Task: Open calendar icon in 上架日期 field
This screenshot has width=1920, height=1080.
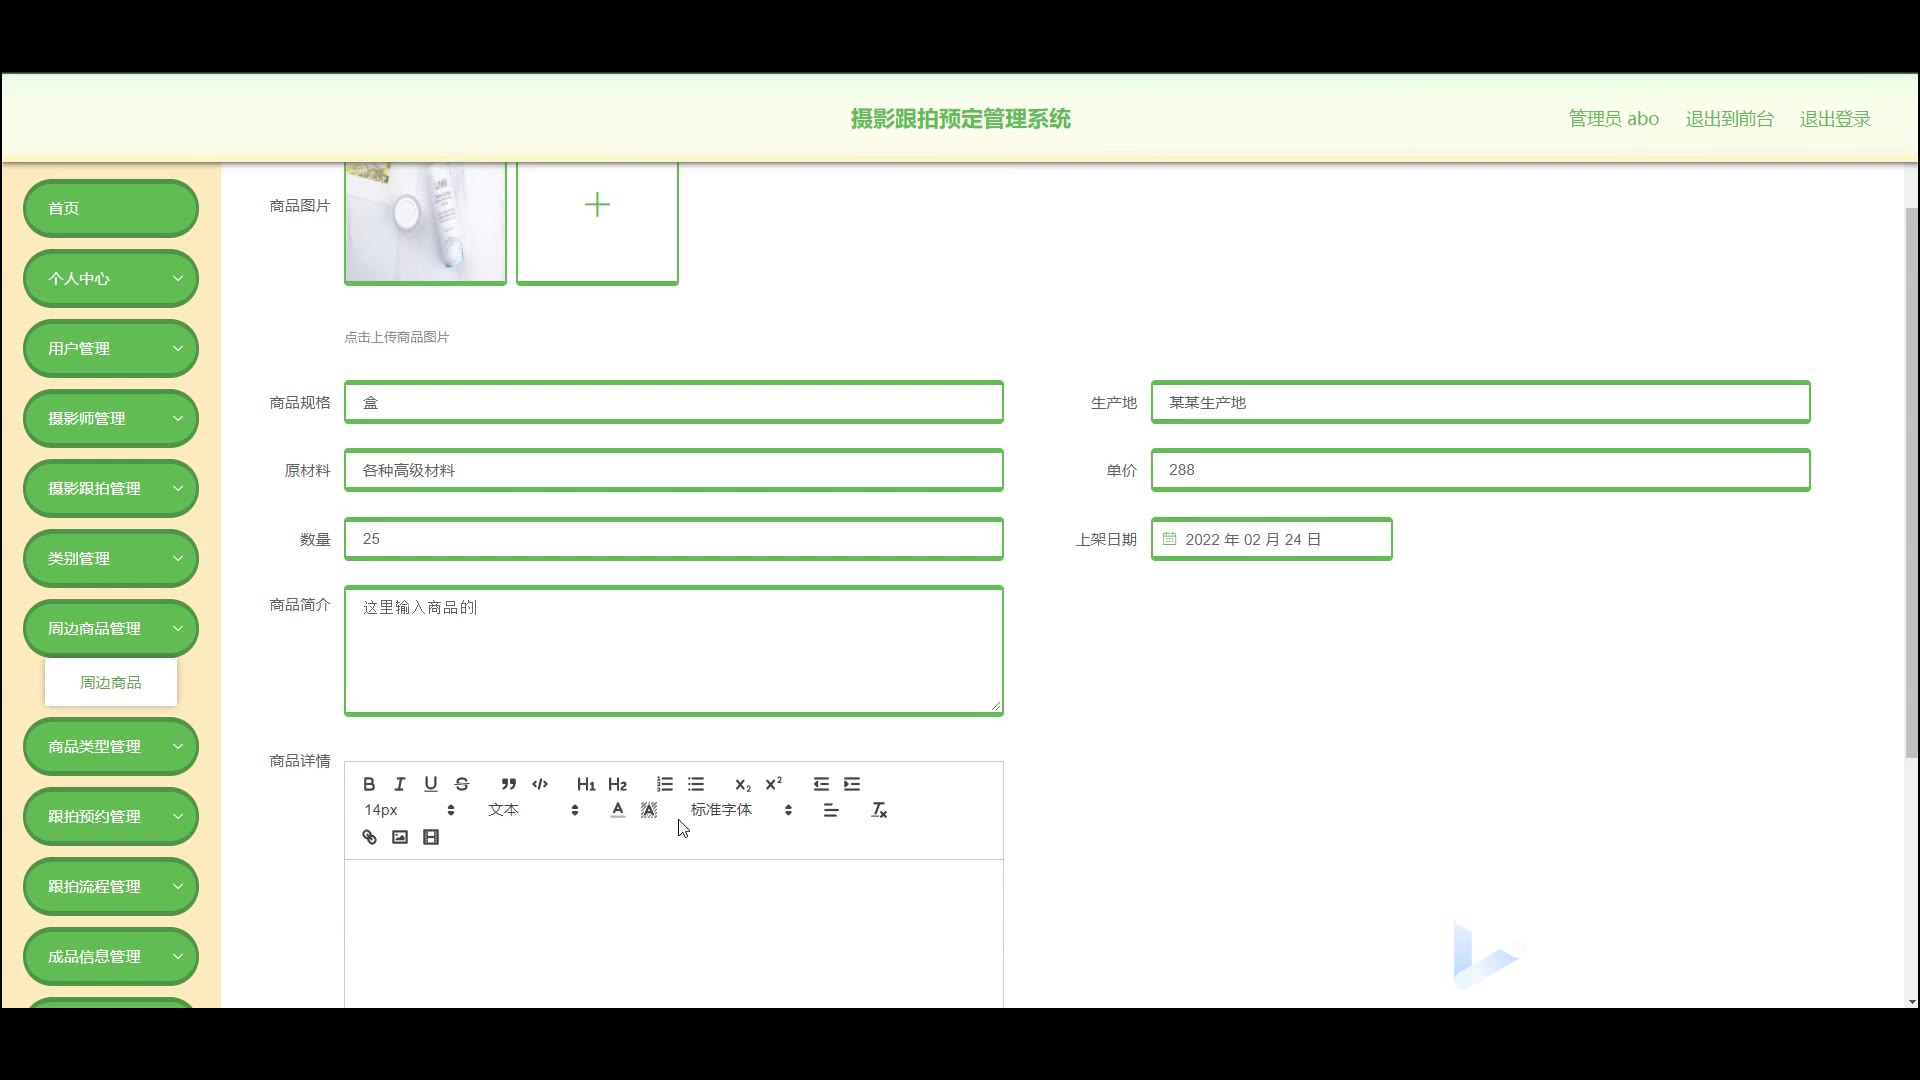Action: coord(1169,539)
